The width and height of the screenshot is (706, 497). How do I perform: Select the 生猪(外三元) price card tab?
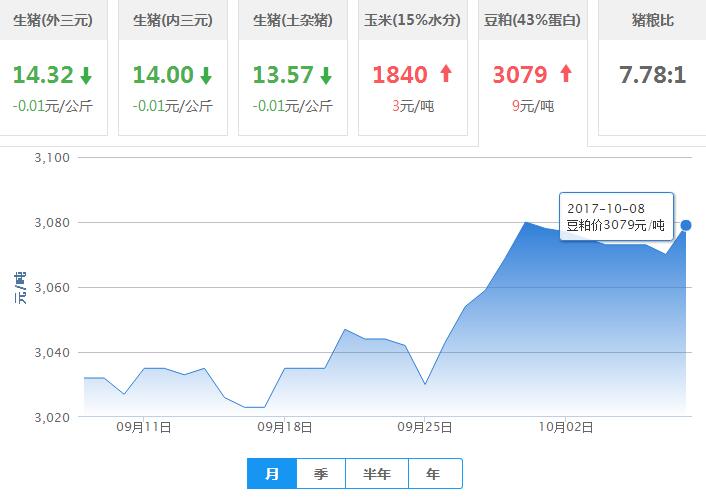tap(53, 68)
